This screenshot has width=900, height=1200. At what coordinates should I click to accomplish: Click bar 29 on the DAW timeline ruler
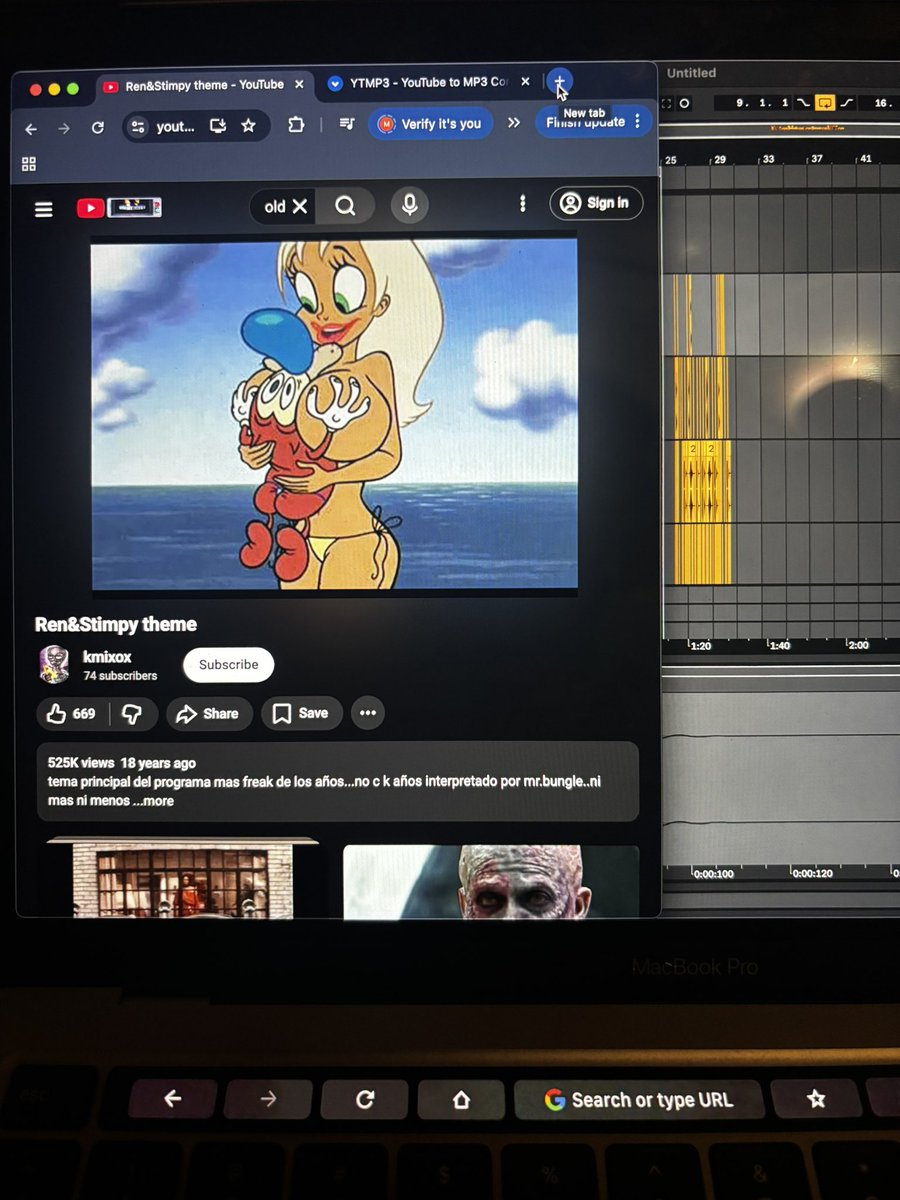(720, 160)
